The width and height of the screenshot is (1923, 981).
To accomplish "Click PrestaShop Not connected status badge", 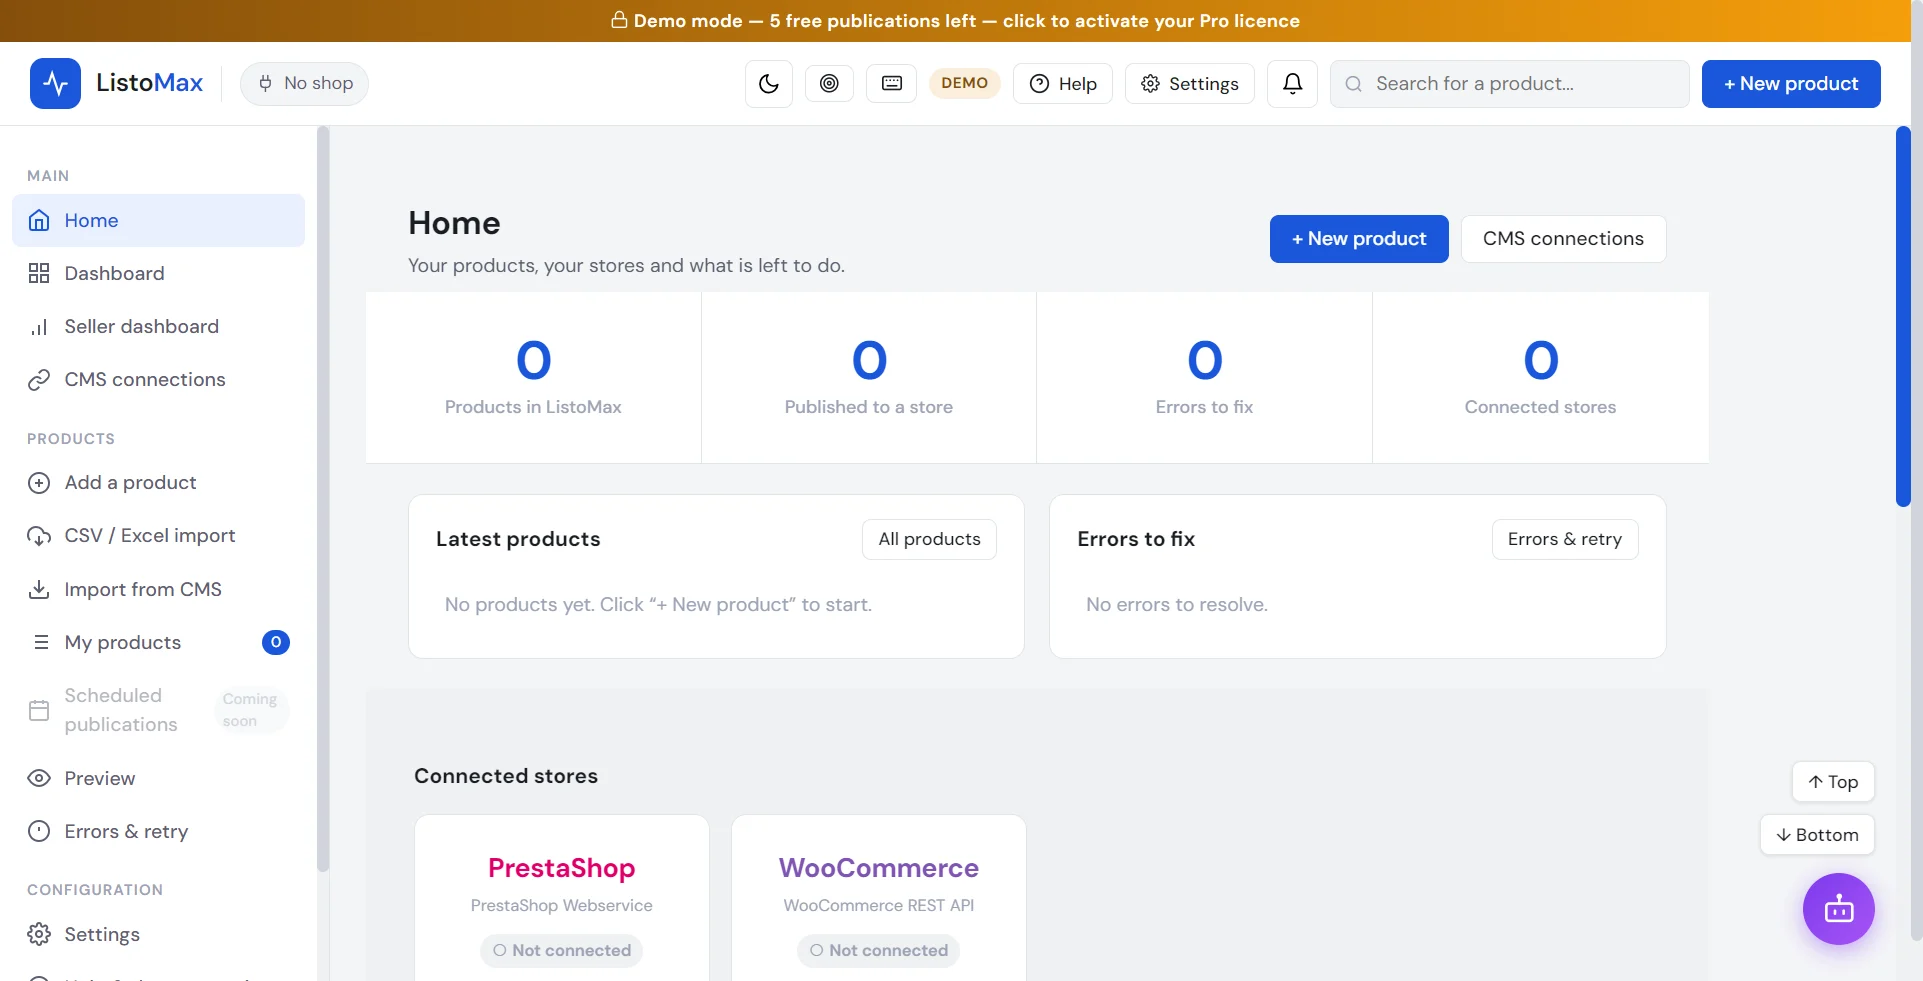I will pos(562,950).
